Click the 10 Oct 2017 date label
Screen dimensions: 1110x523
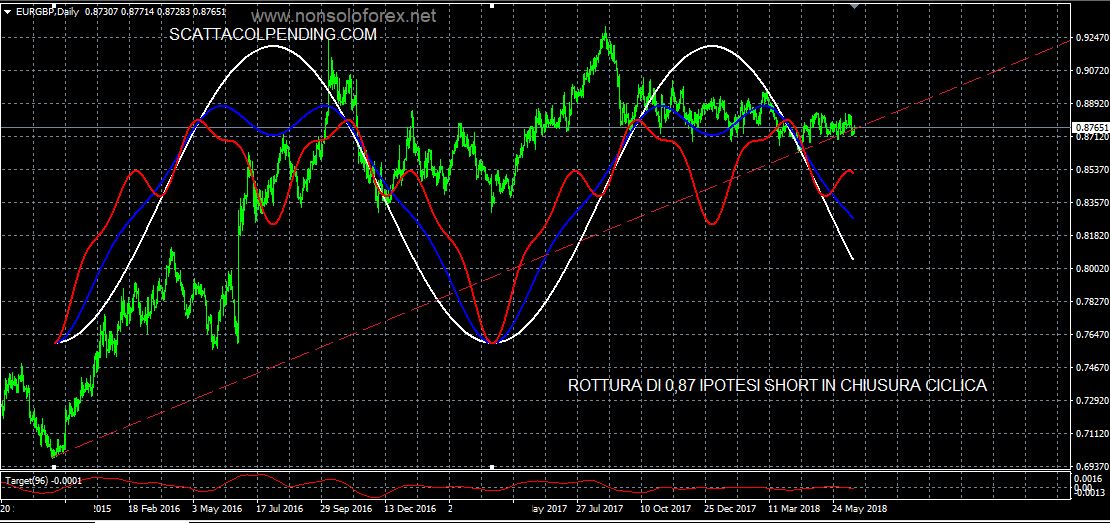pyautogui.click(x=664, y=508)
